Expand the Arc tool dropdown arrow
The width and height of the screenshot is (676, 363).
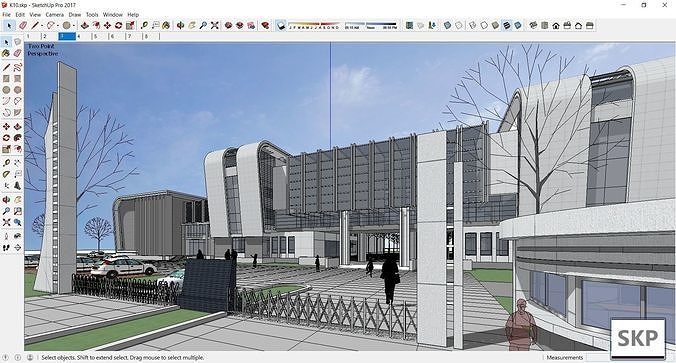[x=58, y=26]
